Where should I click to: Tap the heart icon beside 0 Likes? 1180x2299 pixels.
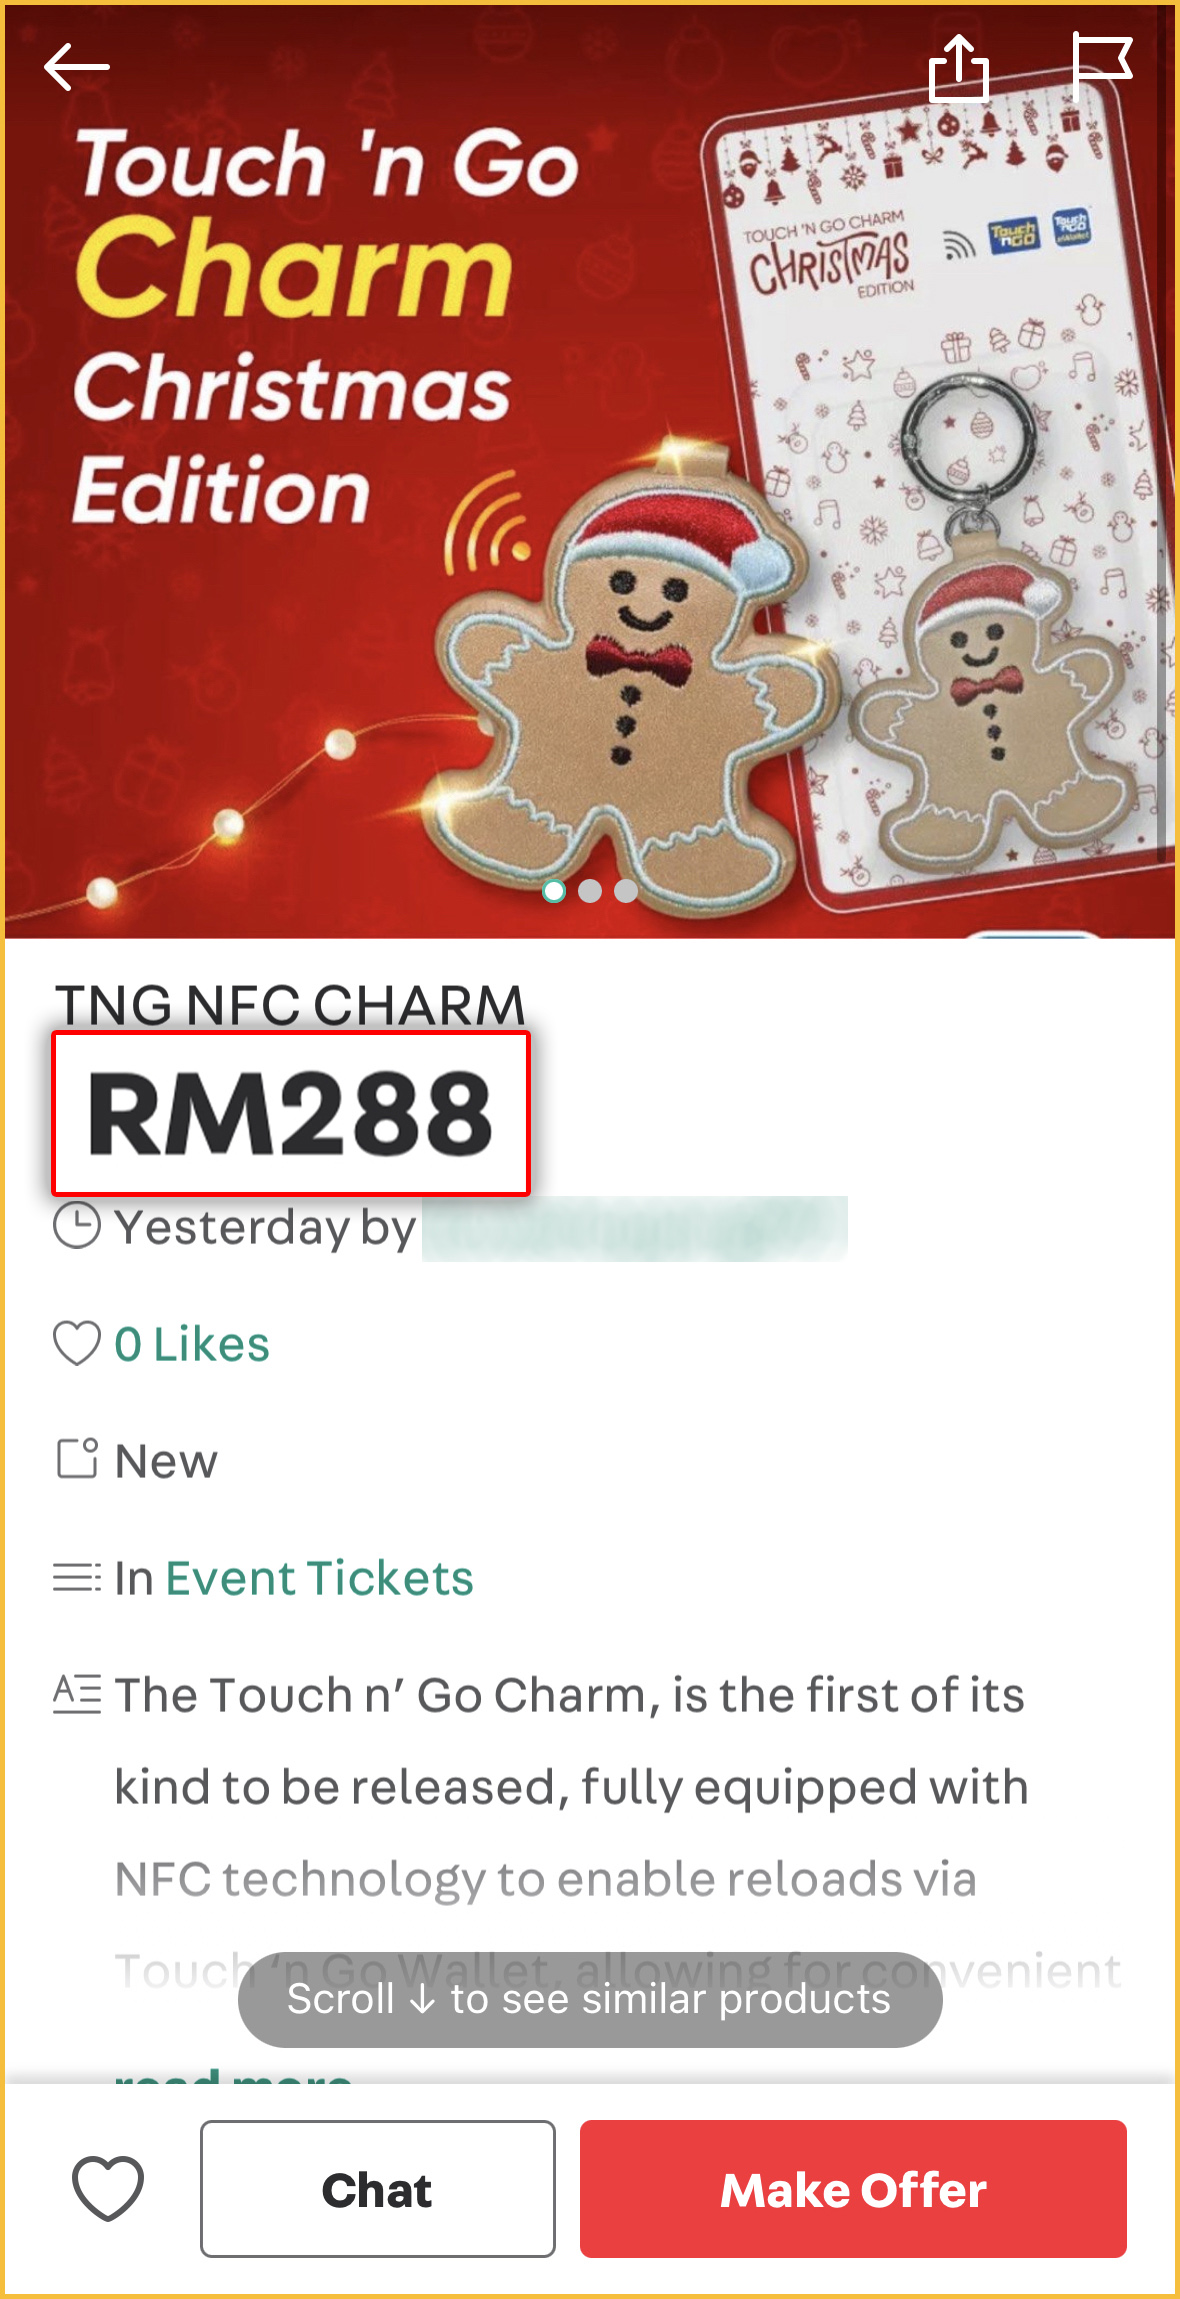(x=77, y=1343)
